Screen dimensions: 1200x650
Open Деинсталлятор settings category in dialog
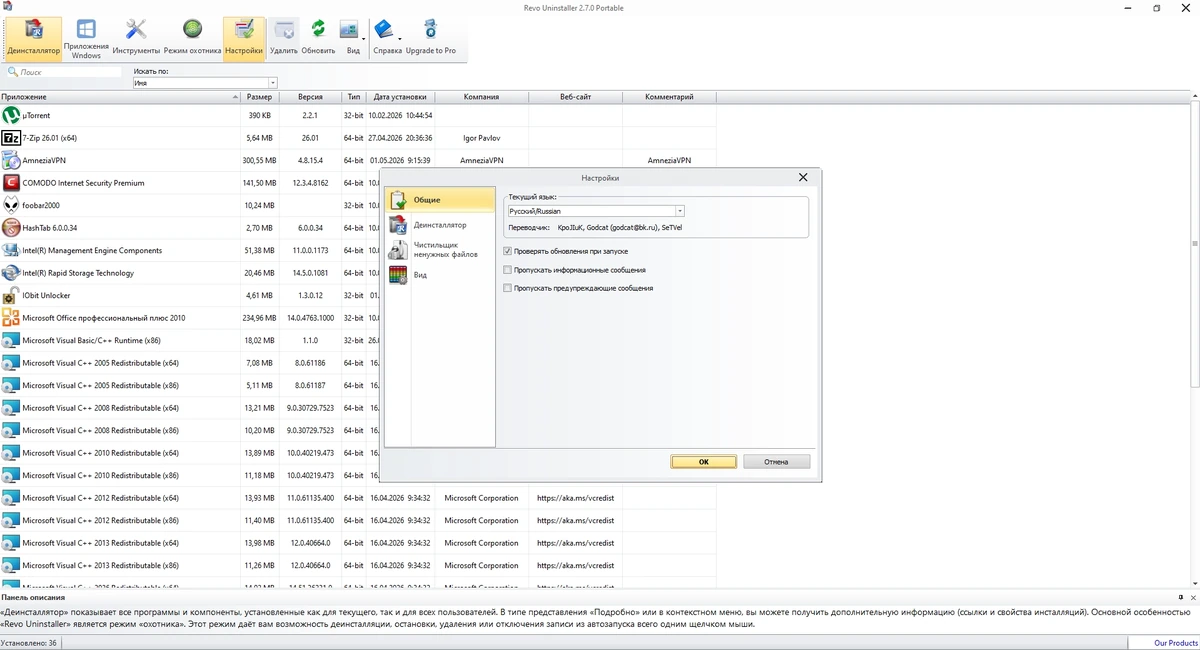tap(441, 225)
